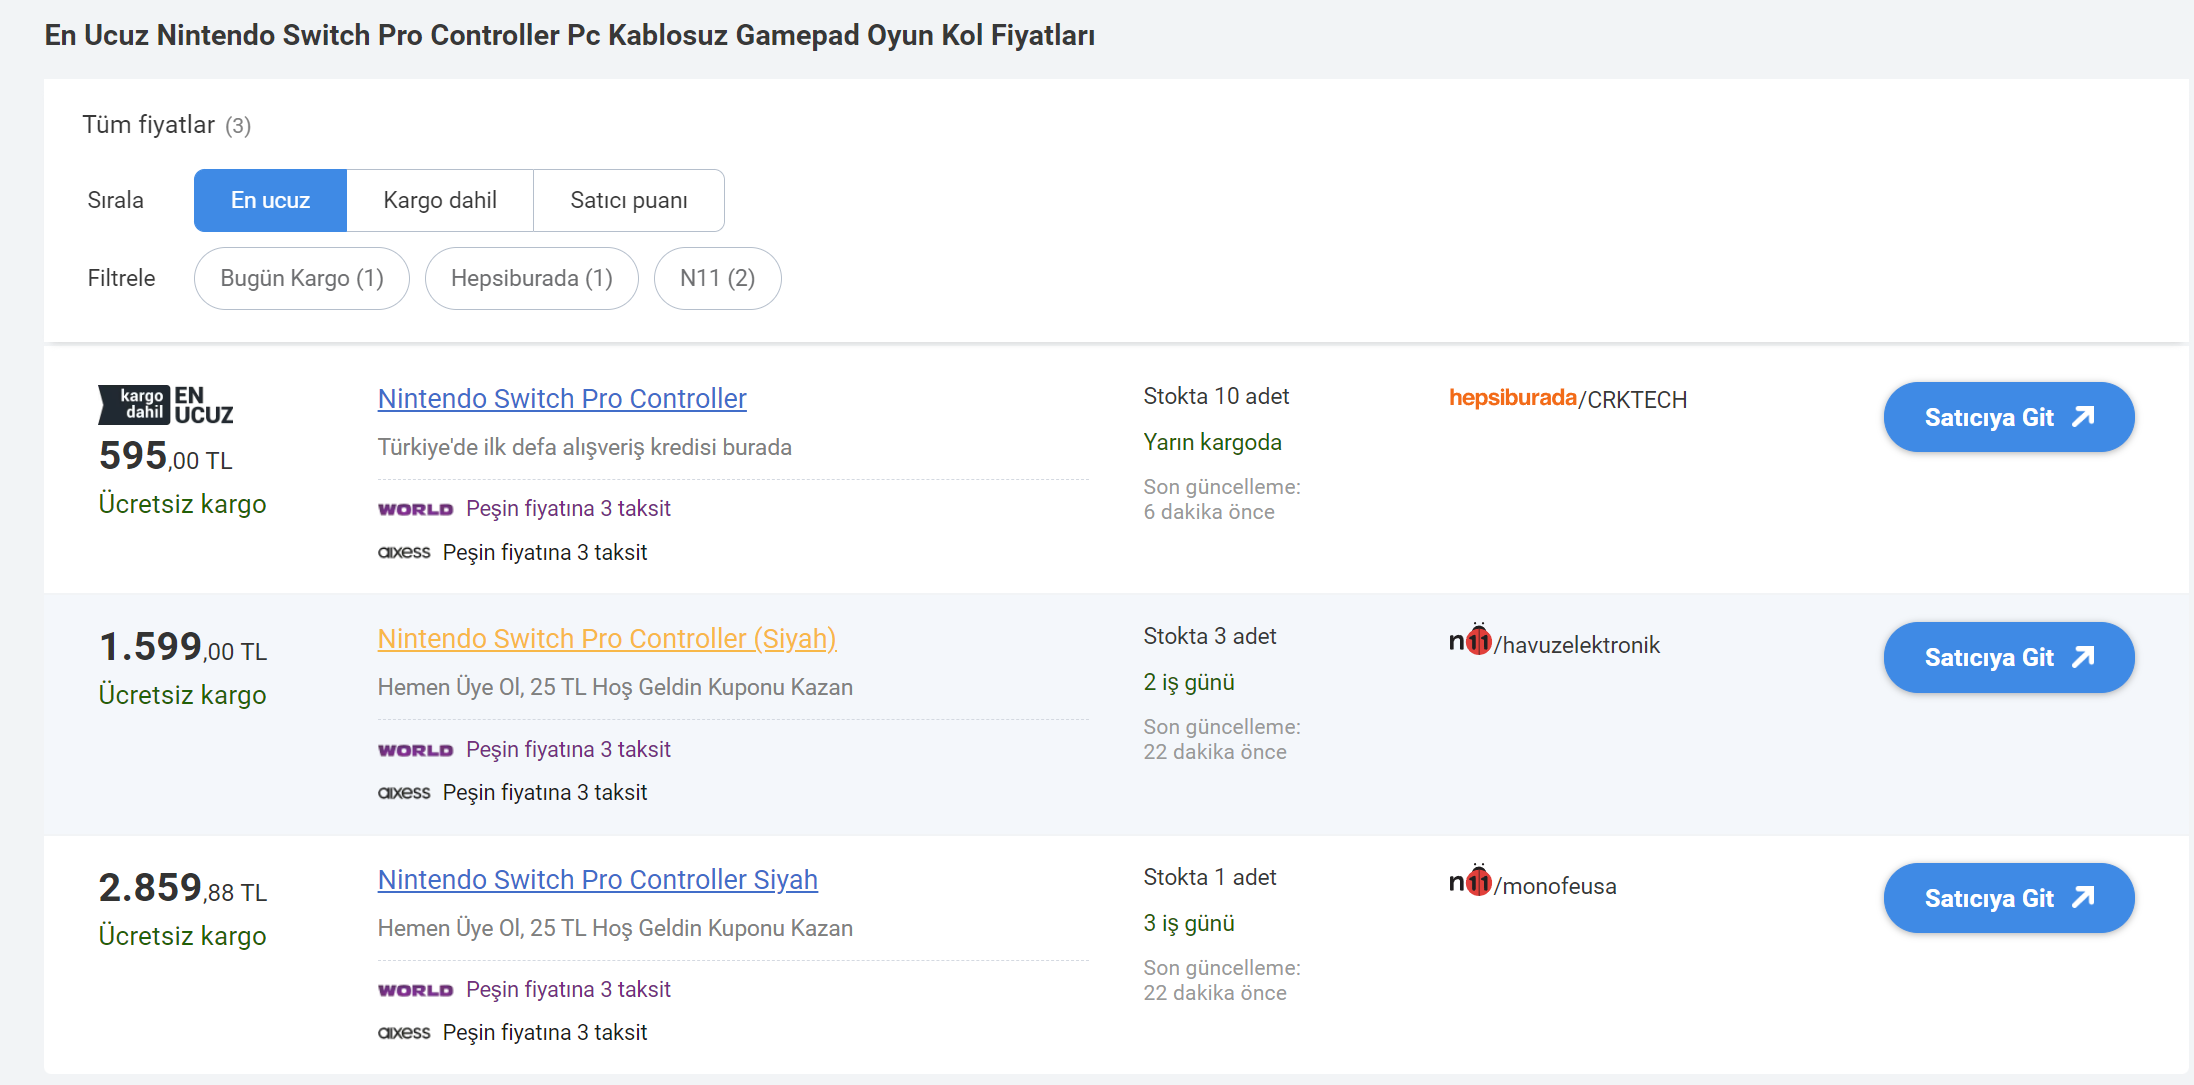
Task: Click the n11 logo beside havuzelektronik
Action: [x=1471, y=640]
